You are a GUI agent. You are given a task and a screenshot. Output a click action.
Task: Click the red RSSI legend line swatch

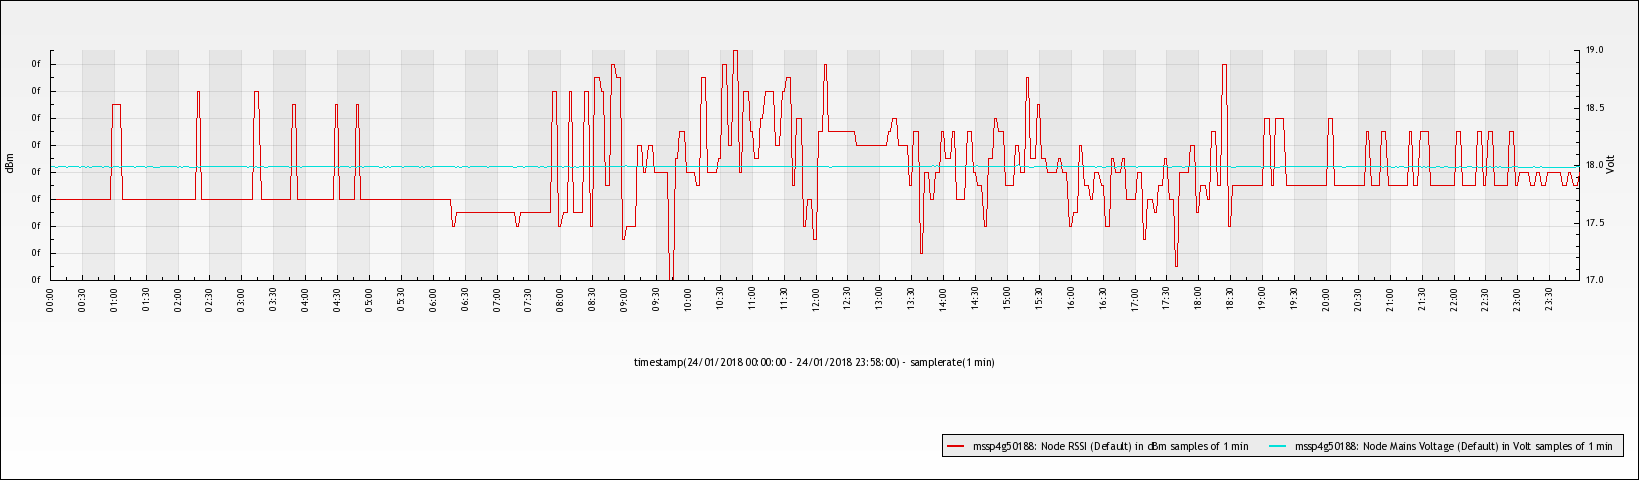(x=955, y=446)
